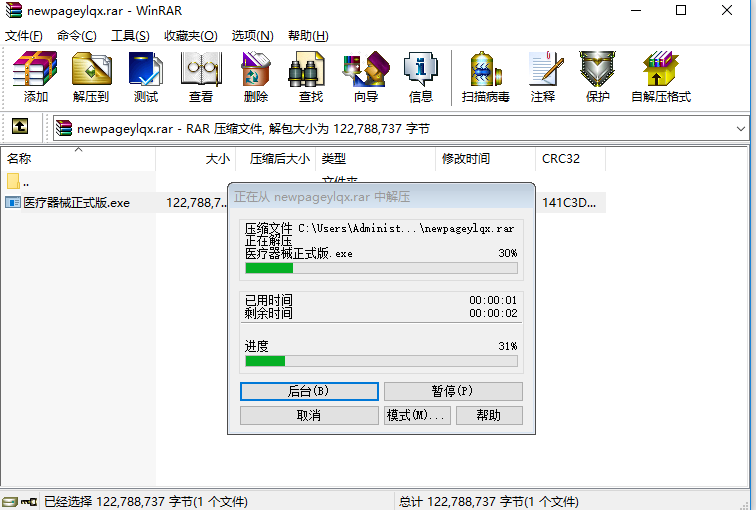The image size is (756, 510).
Task: Click the 已用时间 value 00:00:01
Action: 493,300
